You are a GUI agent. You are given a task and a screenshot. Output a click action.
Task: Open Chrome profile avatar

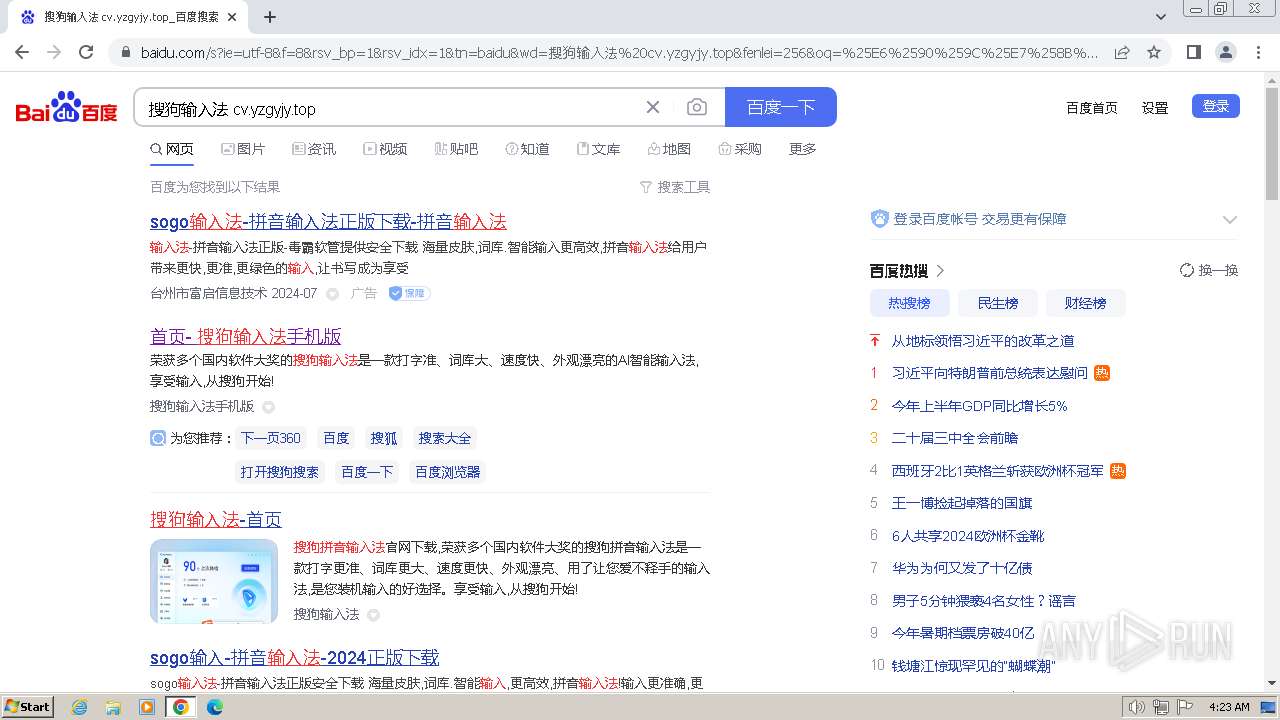[x=1225, y=52]
